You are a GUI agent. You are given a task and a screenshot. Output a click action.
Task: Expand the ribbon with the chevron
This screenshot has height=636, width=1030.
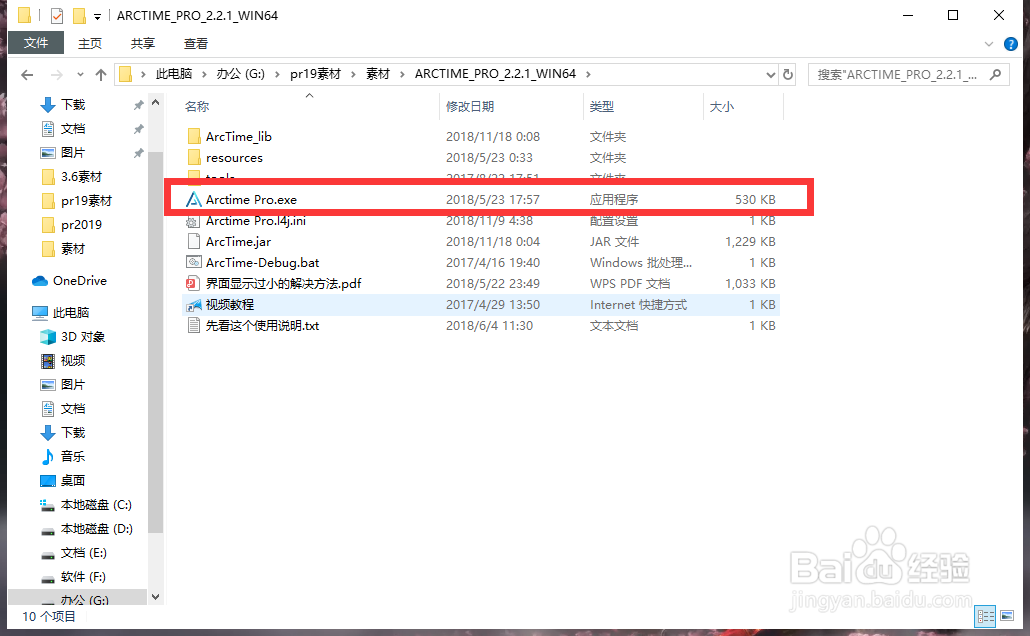[x=989, y=44]
